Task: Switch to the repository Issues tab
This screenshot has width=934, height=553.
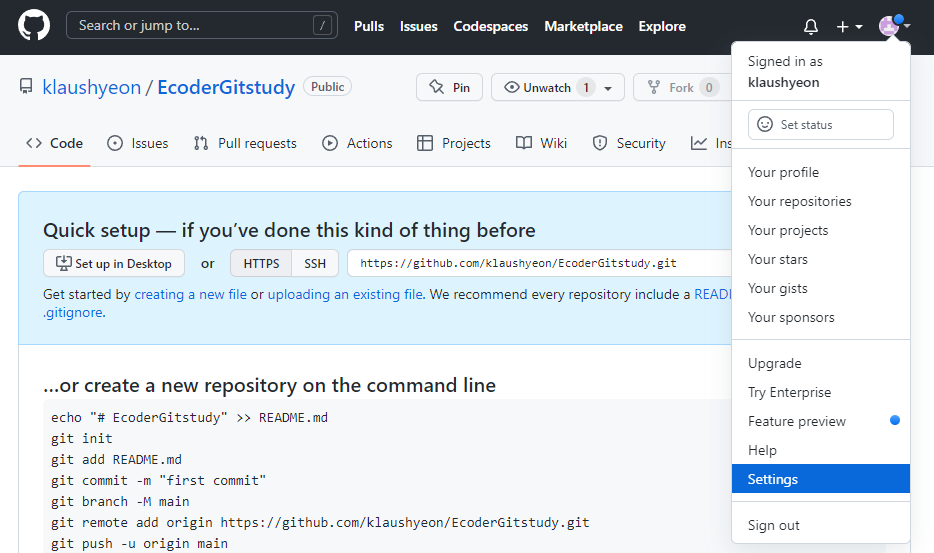Action: tap(138, 143)
